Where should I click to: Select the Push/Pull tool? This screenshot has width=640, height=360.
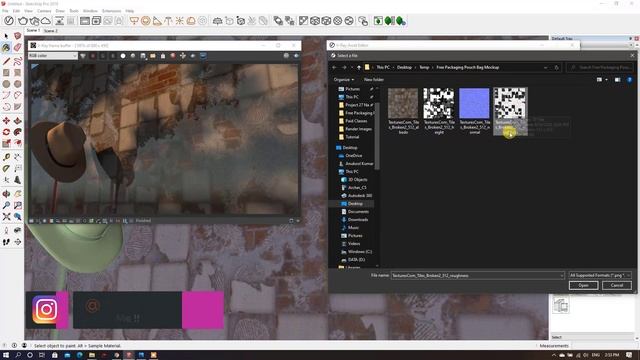(x=18, y=121)
